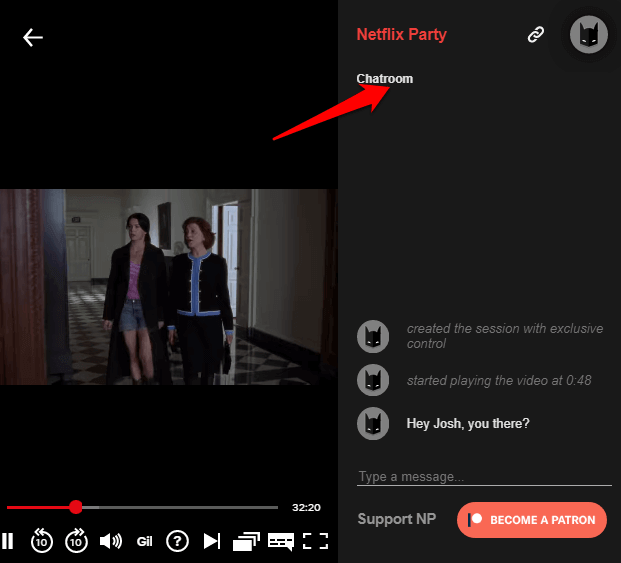Click the Netflix Party title
This screenshot has width=621, height=563.
pos(401,35)
